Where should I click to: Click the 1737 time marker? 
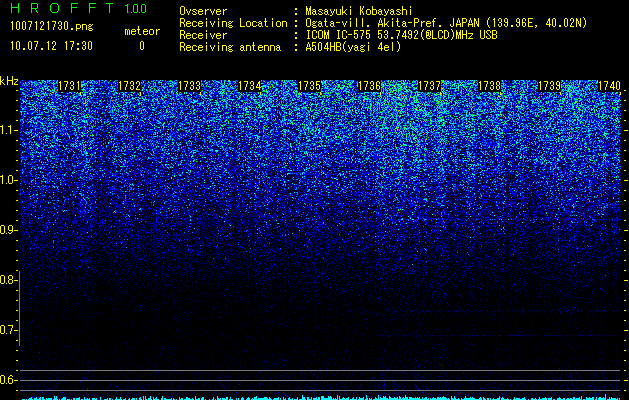tap(429, 86)
